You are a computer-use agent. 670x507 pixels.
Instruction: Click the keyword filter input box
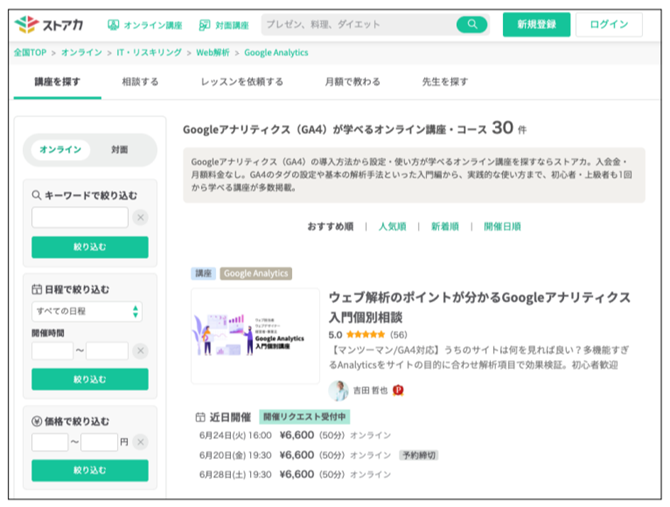point(80,217)
